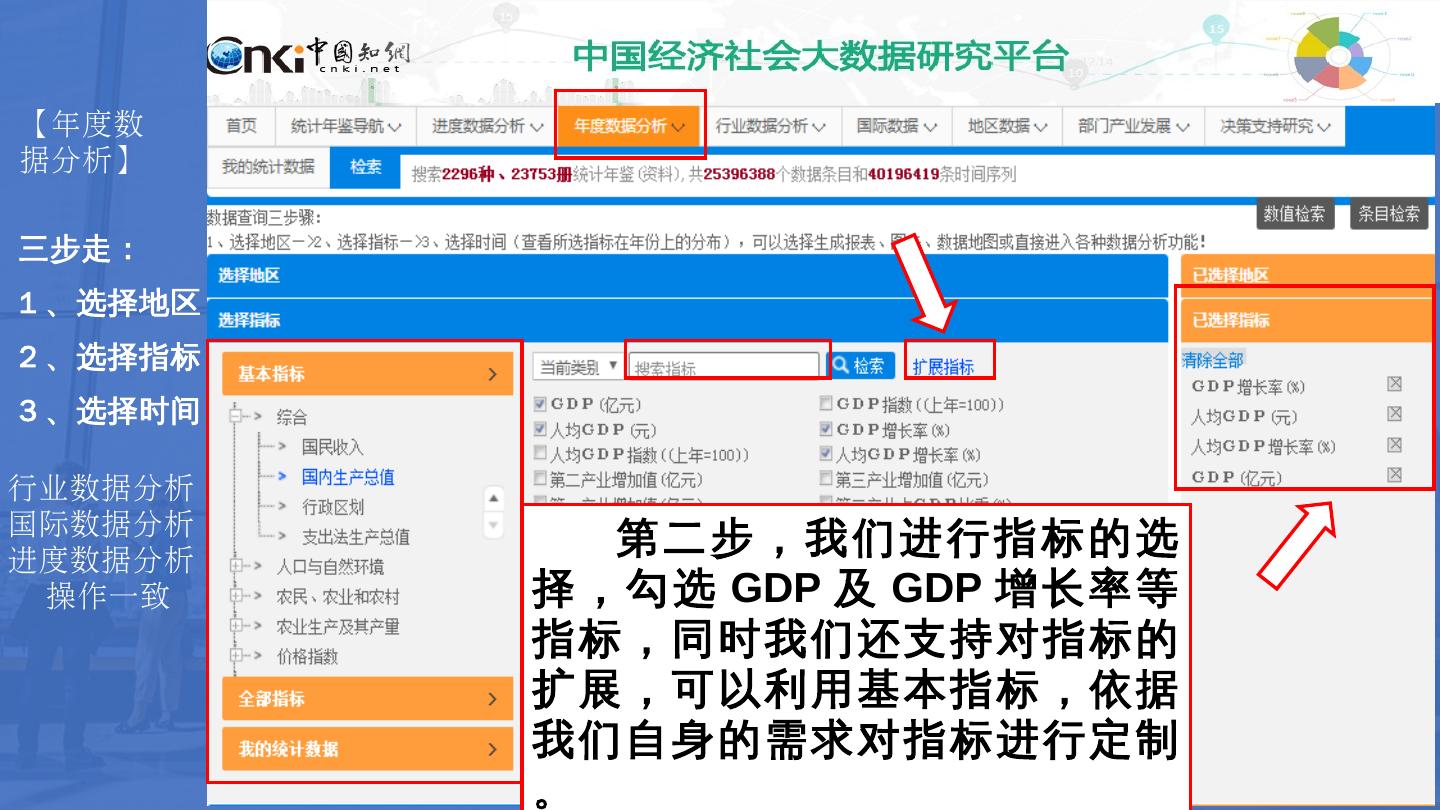1440x810 pixels.
Task: Select 国内生产总值 in the tree
Action: (x=348, y=477)
